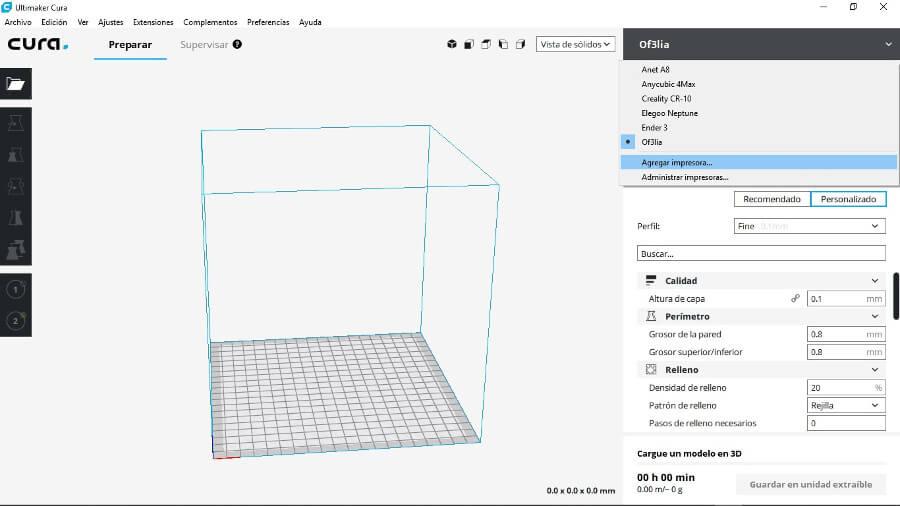Image resolution: width=900 pixels, height=506 pixels.
Task: Click the settings panel scrollbar
Action: tap(896, 296)
